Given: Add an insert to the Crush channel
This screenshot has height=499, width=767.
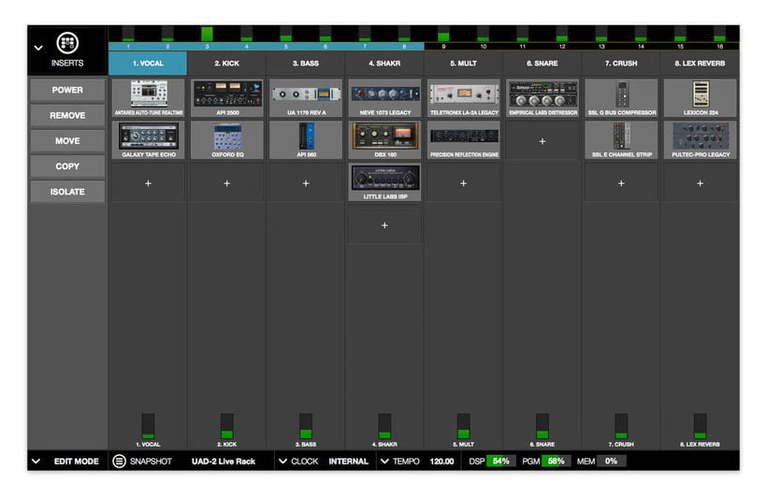Looking at the screenshot, I should 621,183.
